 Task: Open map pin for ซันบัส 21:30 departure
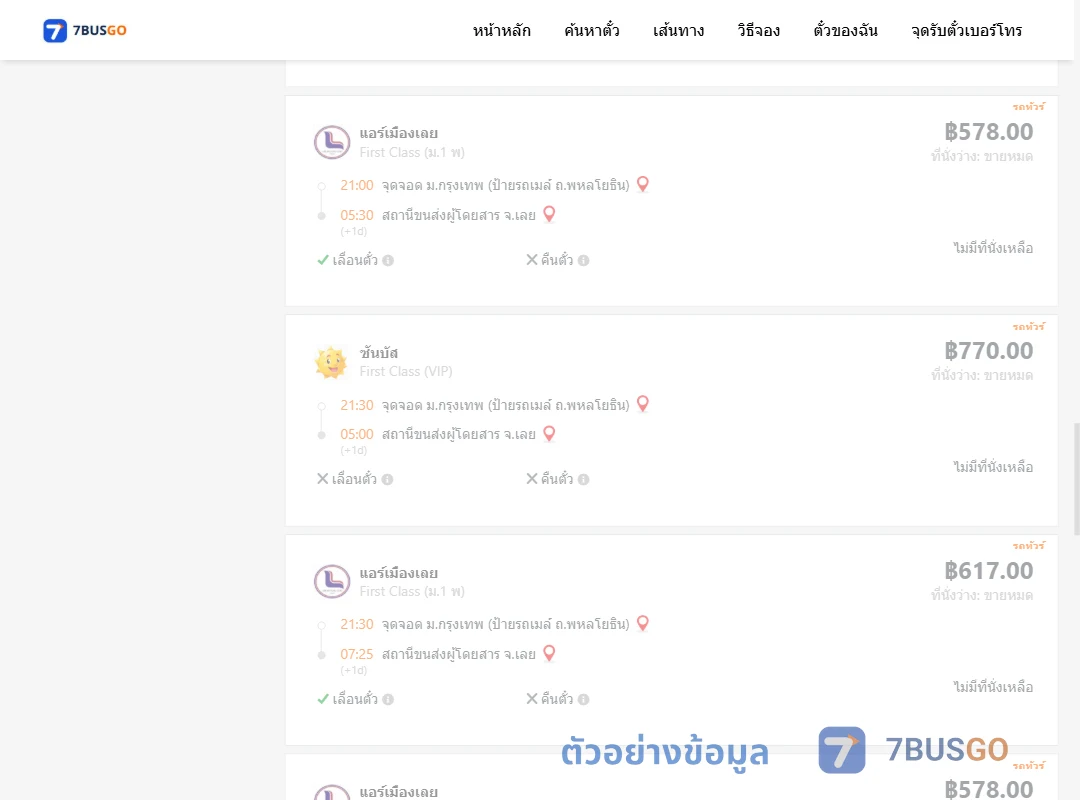point(643,404)
